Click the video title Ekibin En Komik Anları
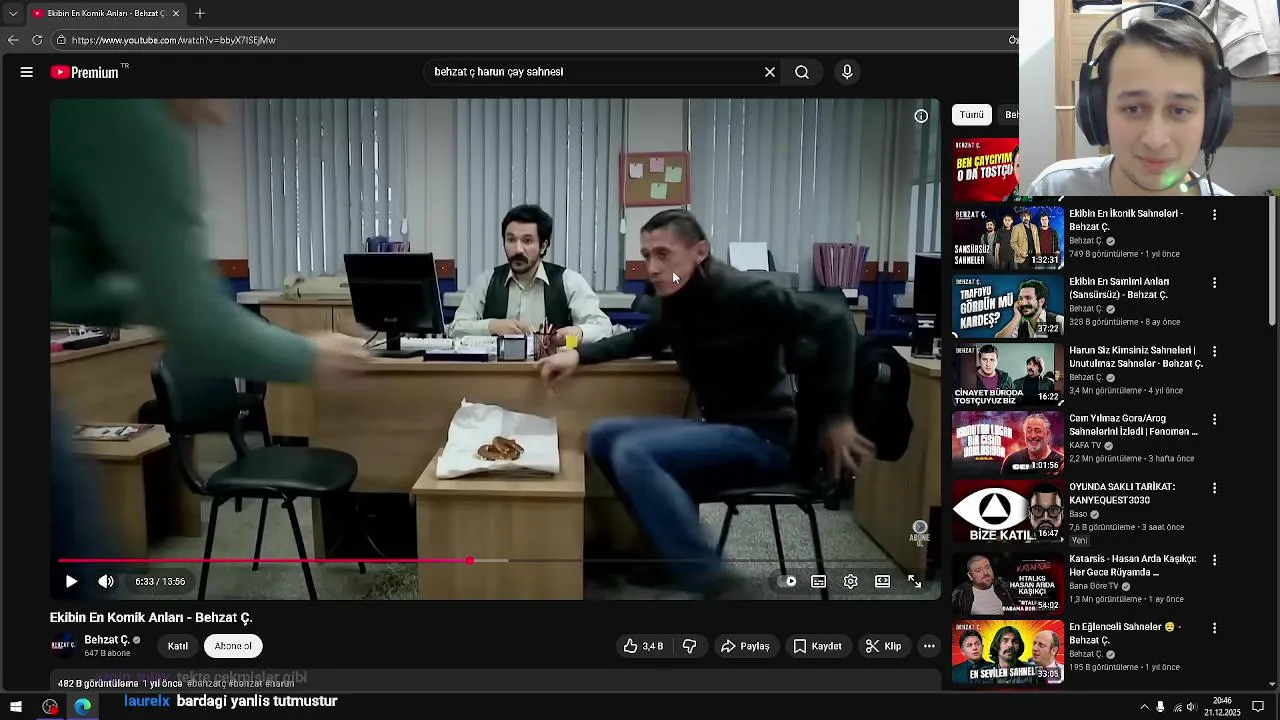This screenshot has height=720, width=1280. click(x=151, y=617)
